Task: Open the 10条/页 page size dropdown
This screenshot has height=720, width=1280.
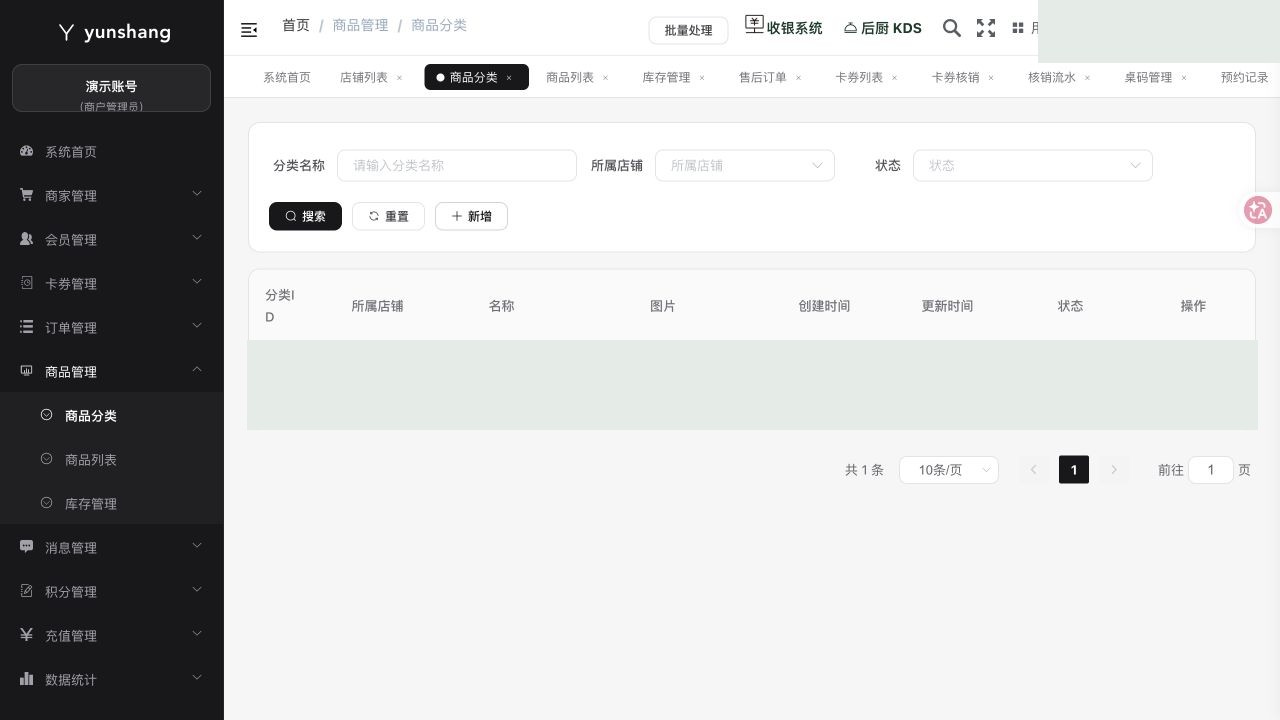Action: click(949, 469)
